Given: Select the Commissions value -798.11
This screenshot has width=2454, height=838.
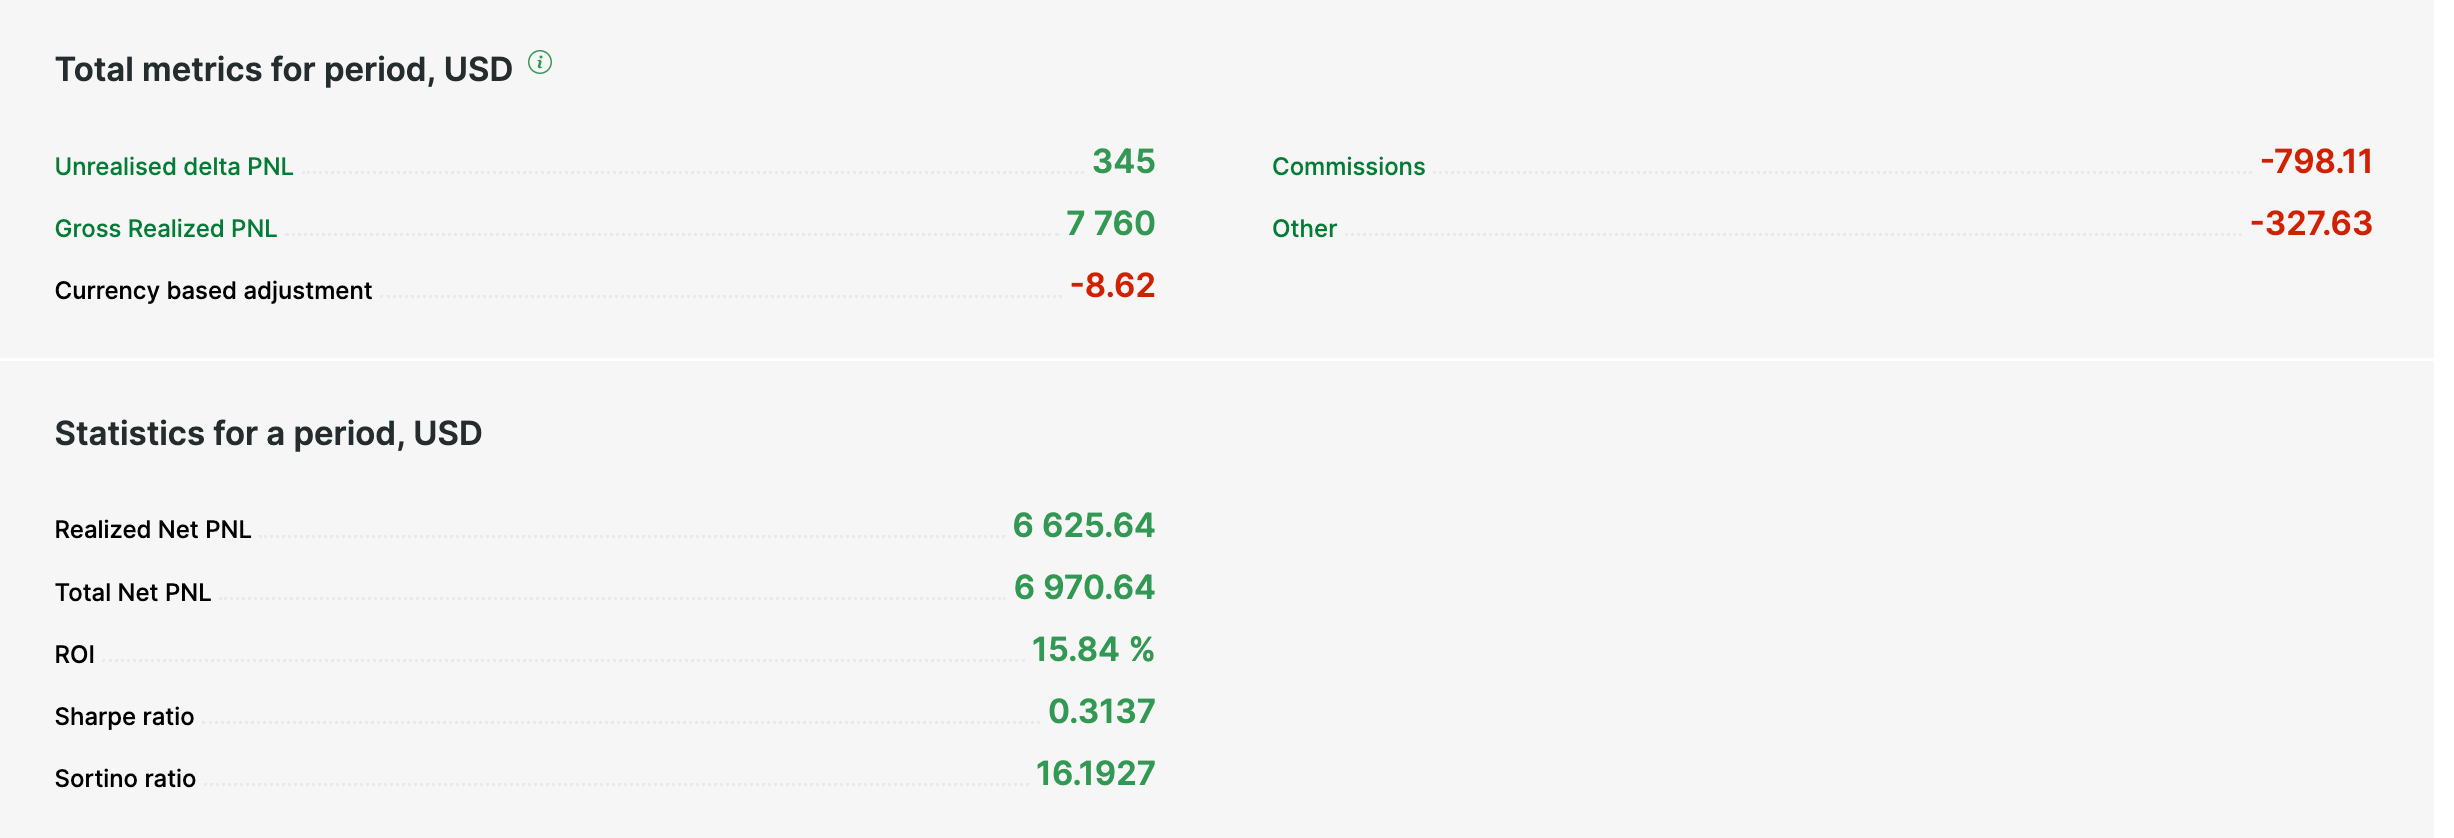Looking at the screenshot, I should pyautogui.click(x=2316, y=162).
